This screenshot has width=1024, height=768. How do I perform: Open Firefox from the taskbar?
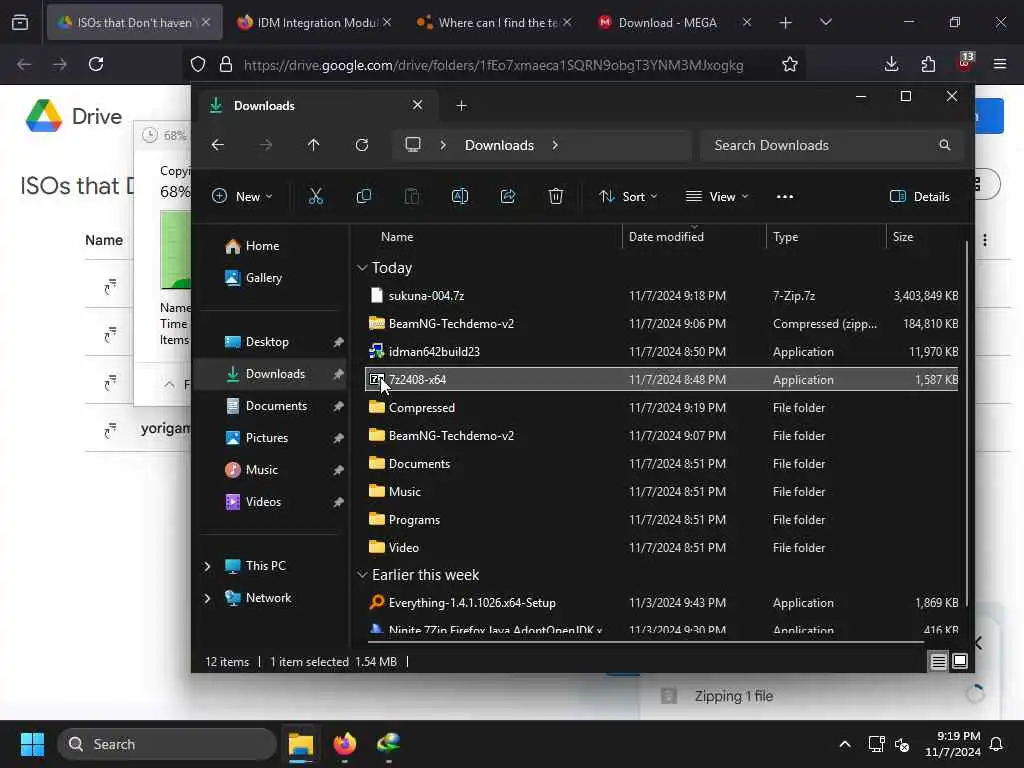coord(345,744)
